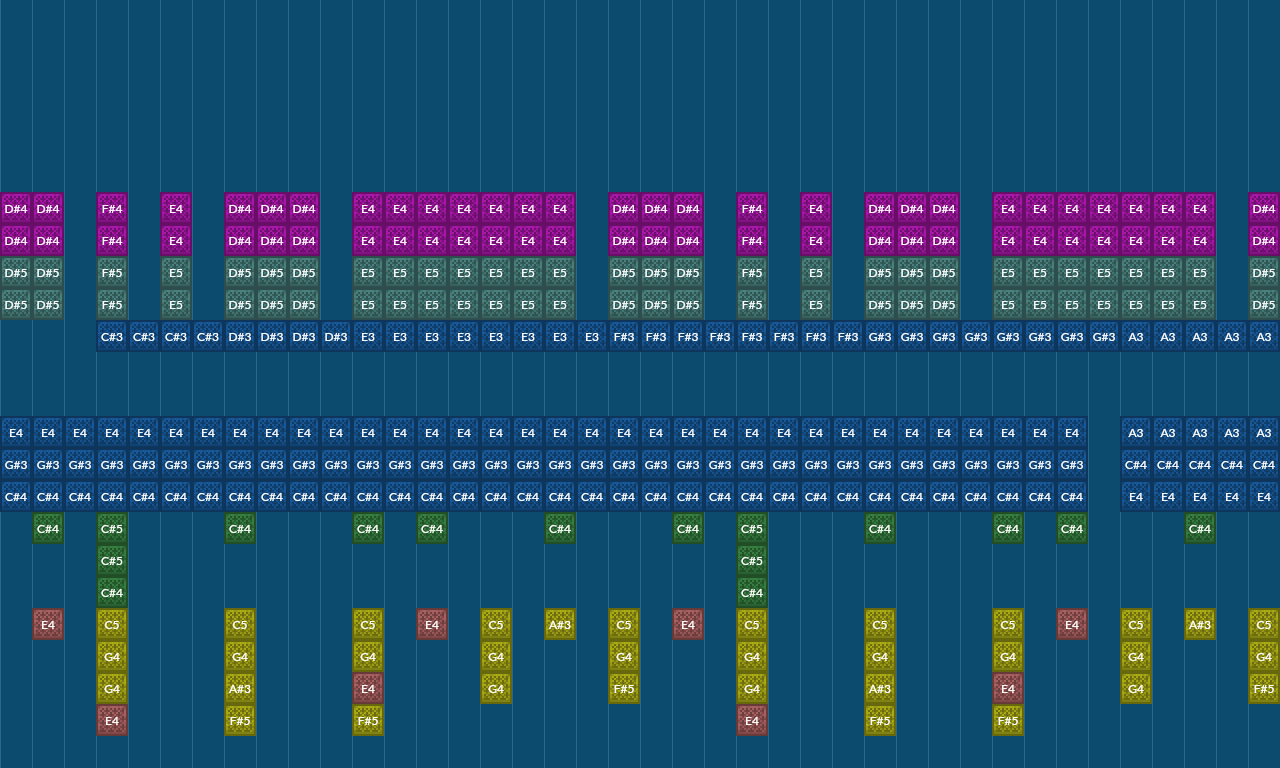The width and height of the screenshot is (1280, 768).
Task: Click the leftmost green C#4 note
Action: (x=47, y=529)
